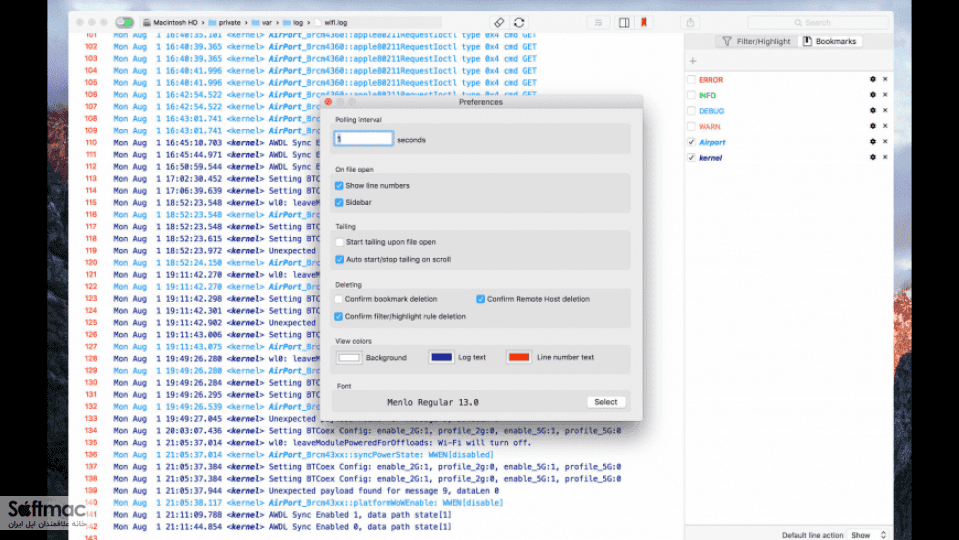Open settings gear for ERROR rule
Viewport: 959px width, 540px height.
[x=873, y=80]
